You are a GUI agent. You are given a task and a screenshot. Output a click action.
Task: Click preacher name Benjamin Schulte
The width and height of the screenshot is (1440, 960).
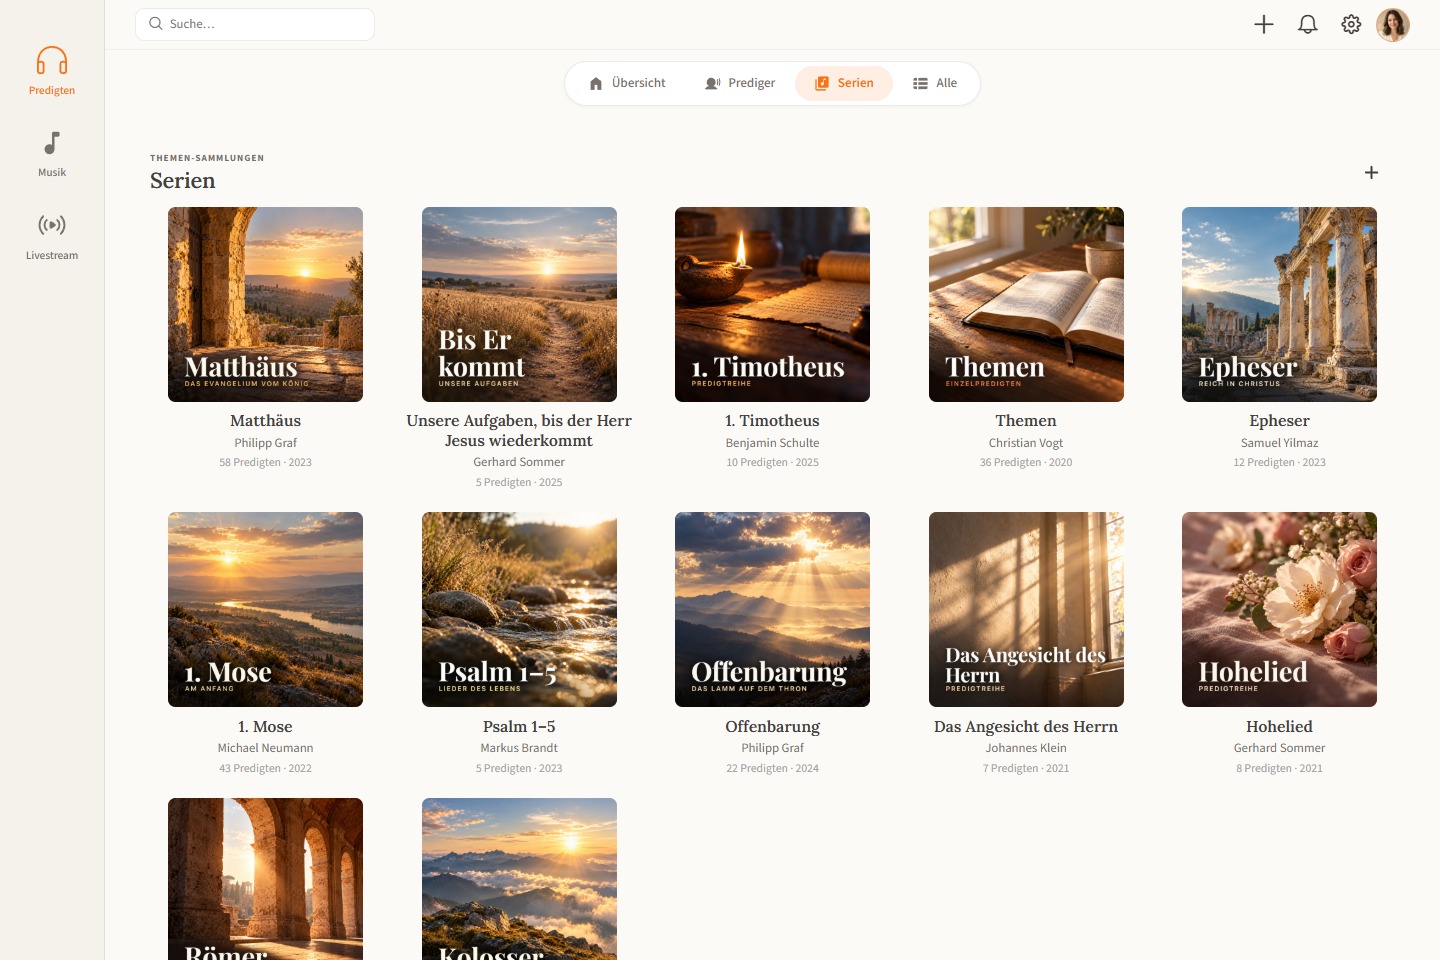pyautogui.click(x=772, y=443)
